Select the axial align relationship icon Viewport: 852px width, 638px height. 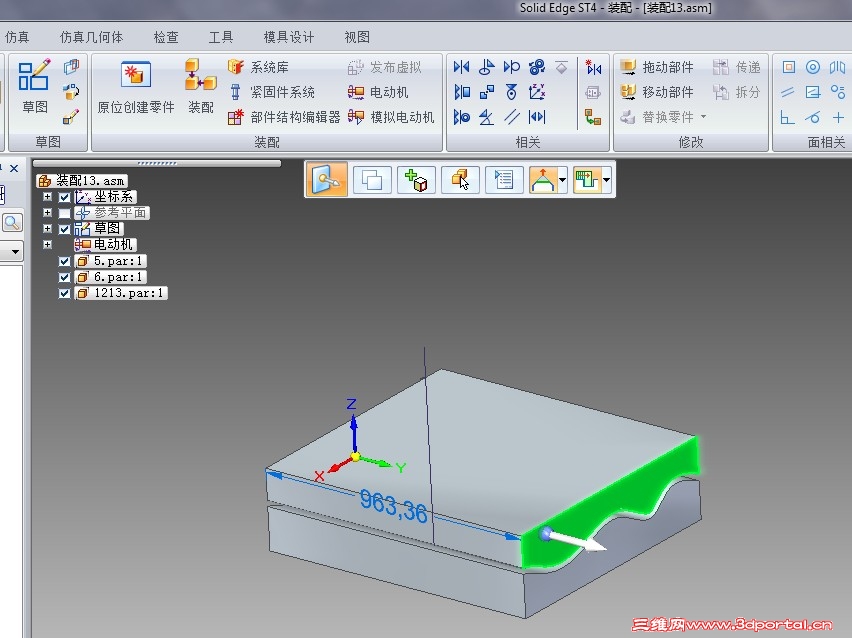tap(461, 117)
